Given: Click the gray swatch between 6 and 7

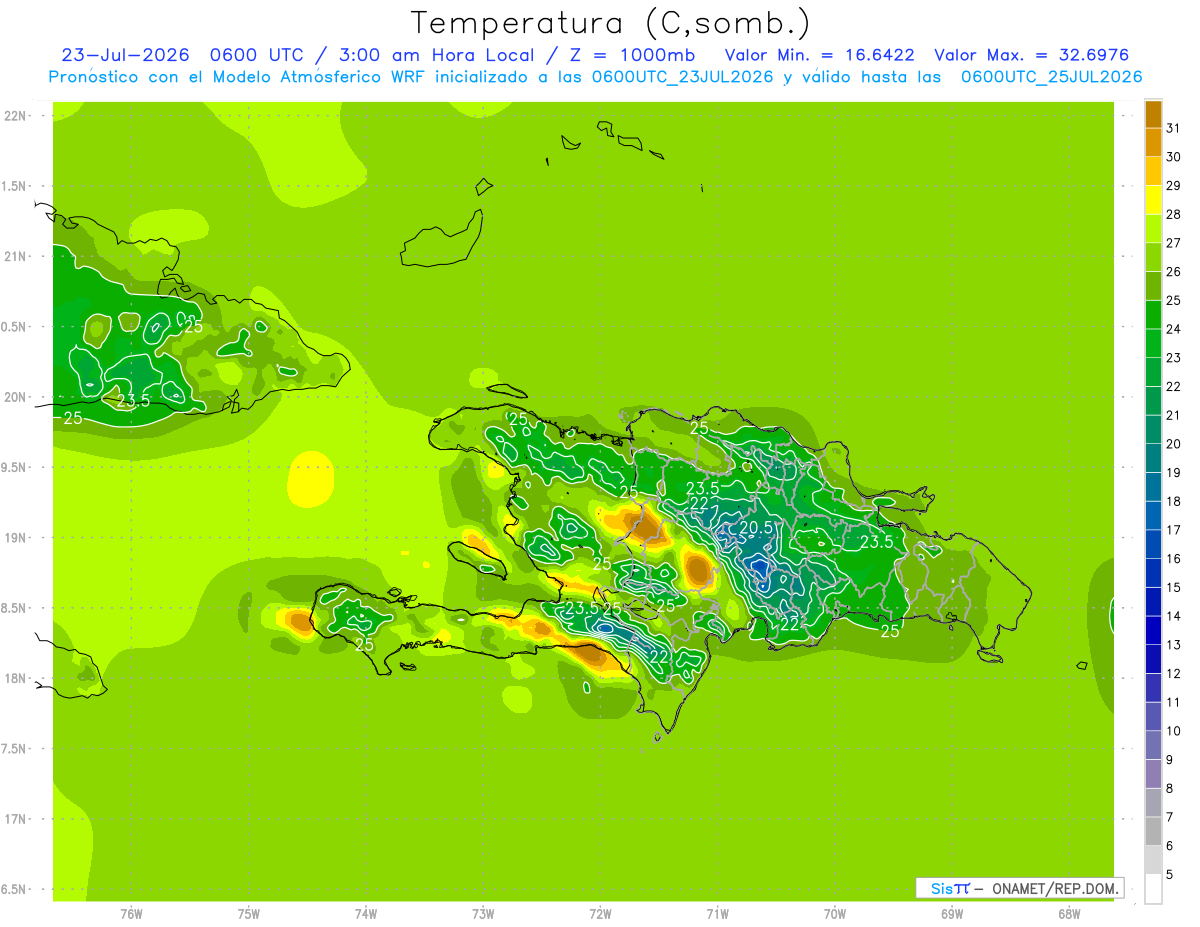Looking at the screenshot, I should (x=1153, y=832).
